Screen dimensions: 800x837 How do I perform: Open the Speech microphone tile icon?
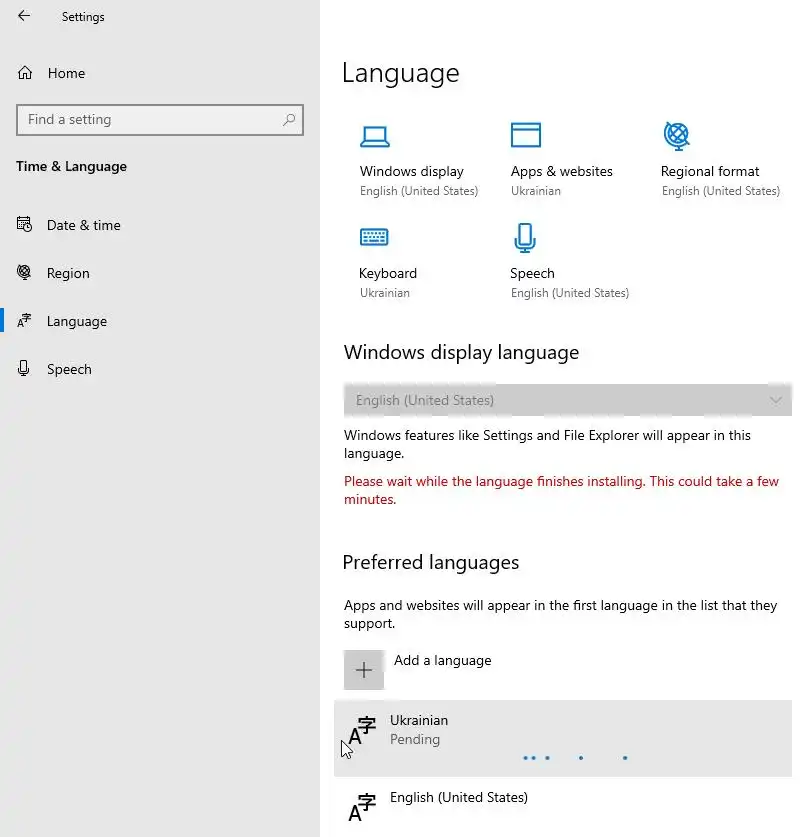pyautogui.click(x=525, y=238)
